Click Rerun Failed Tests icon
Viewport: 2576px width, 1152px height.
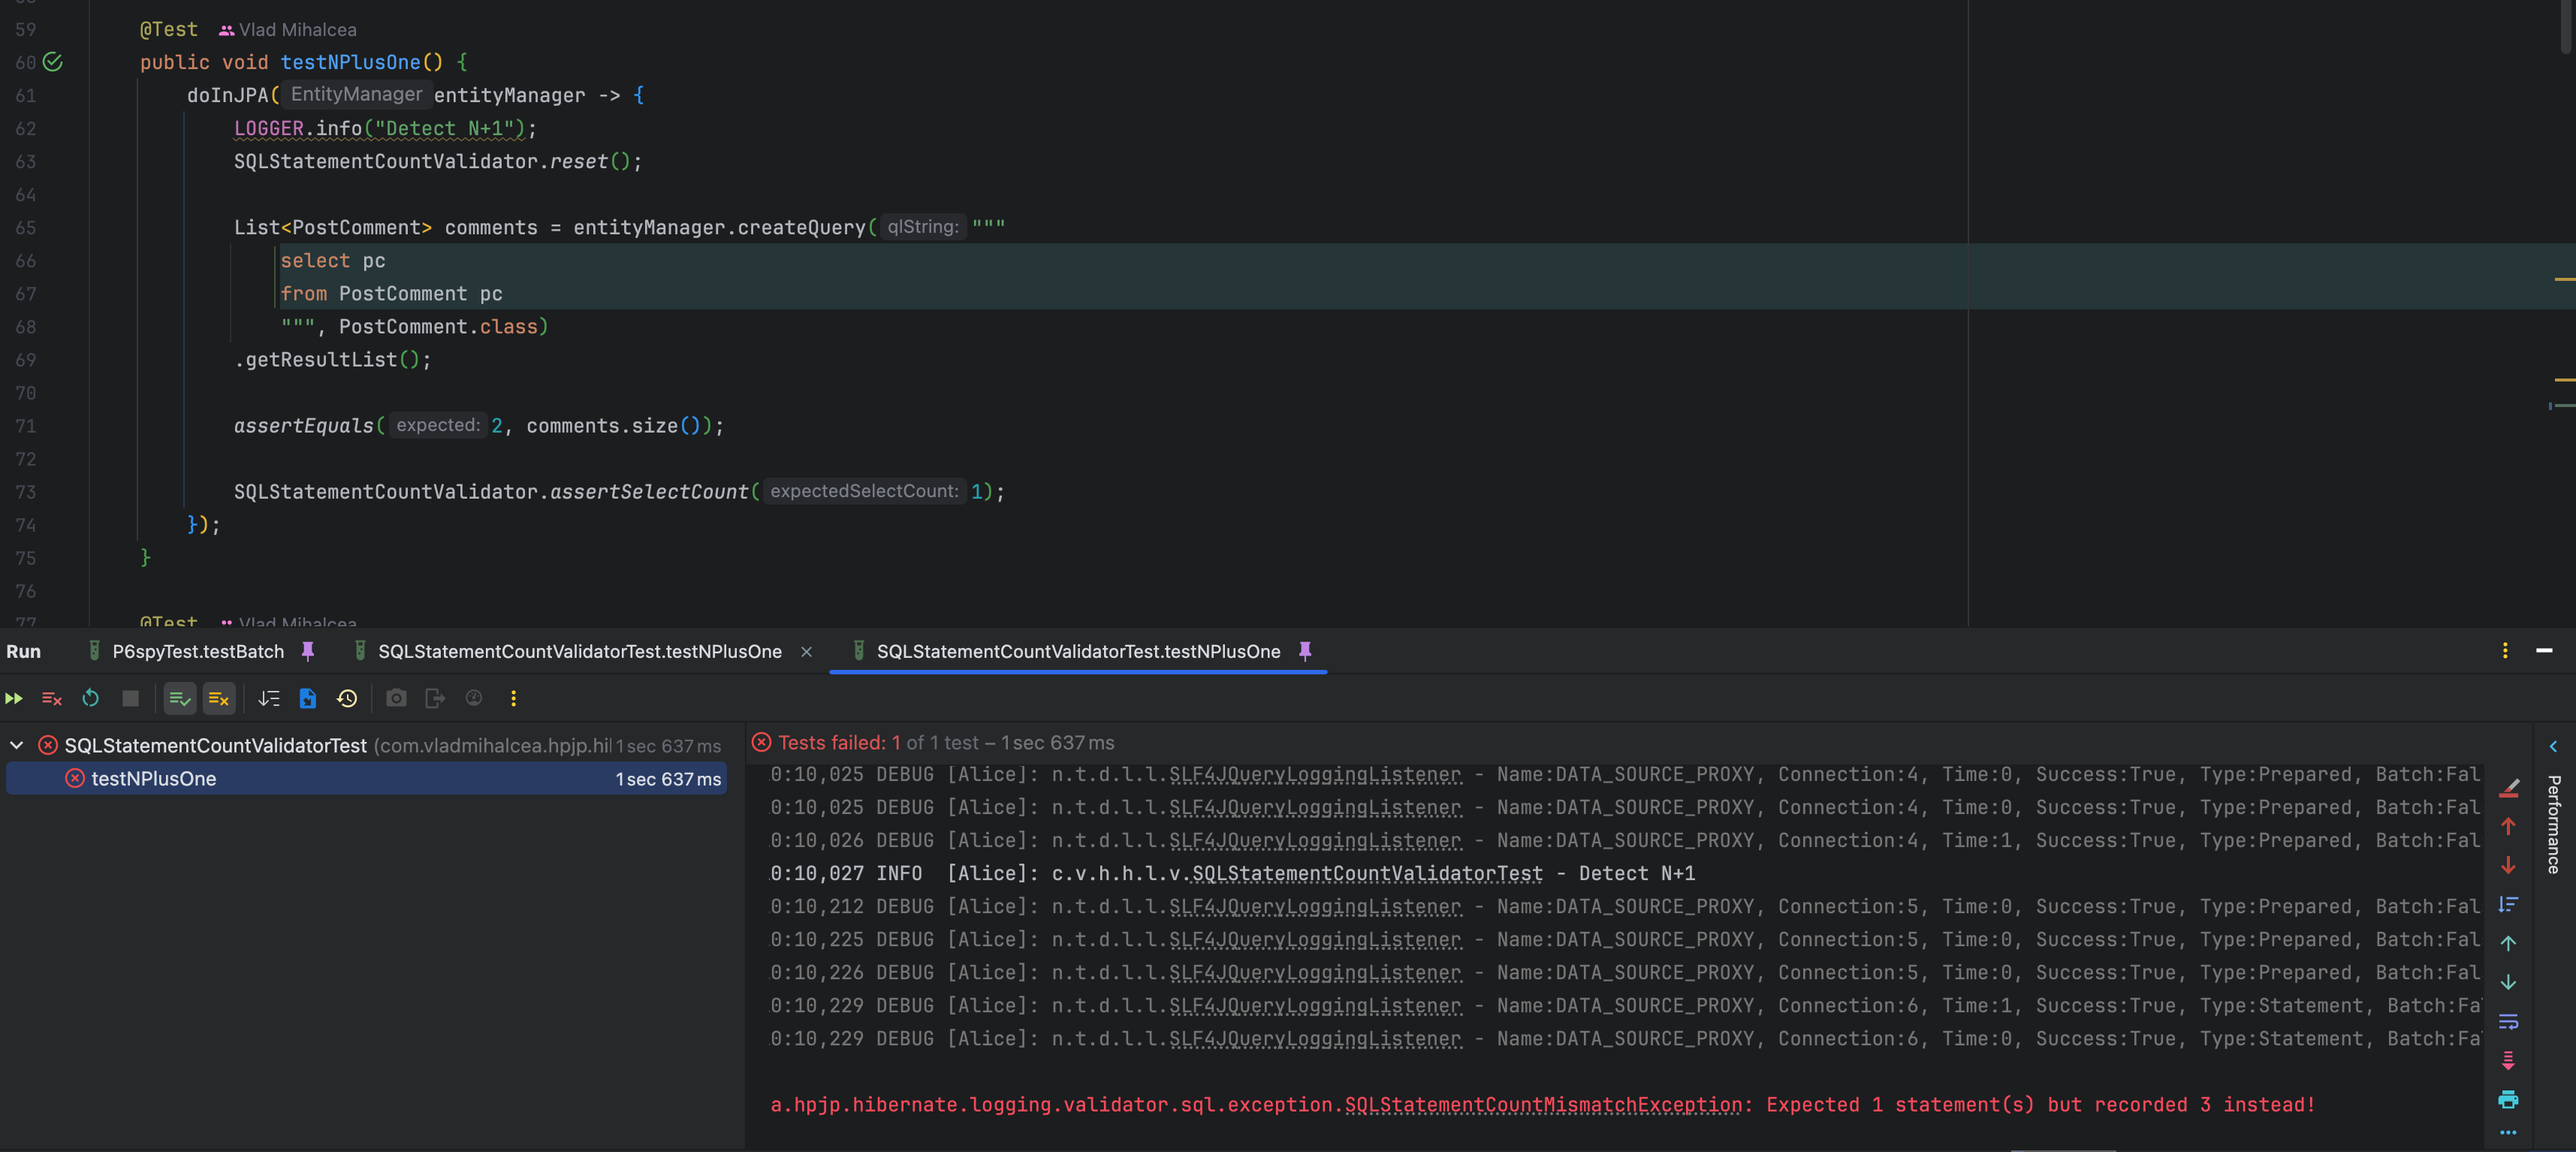(x=51, y=698)
